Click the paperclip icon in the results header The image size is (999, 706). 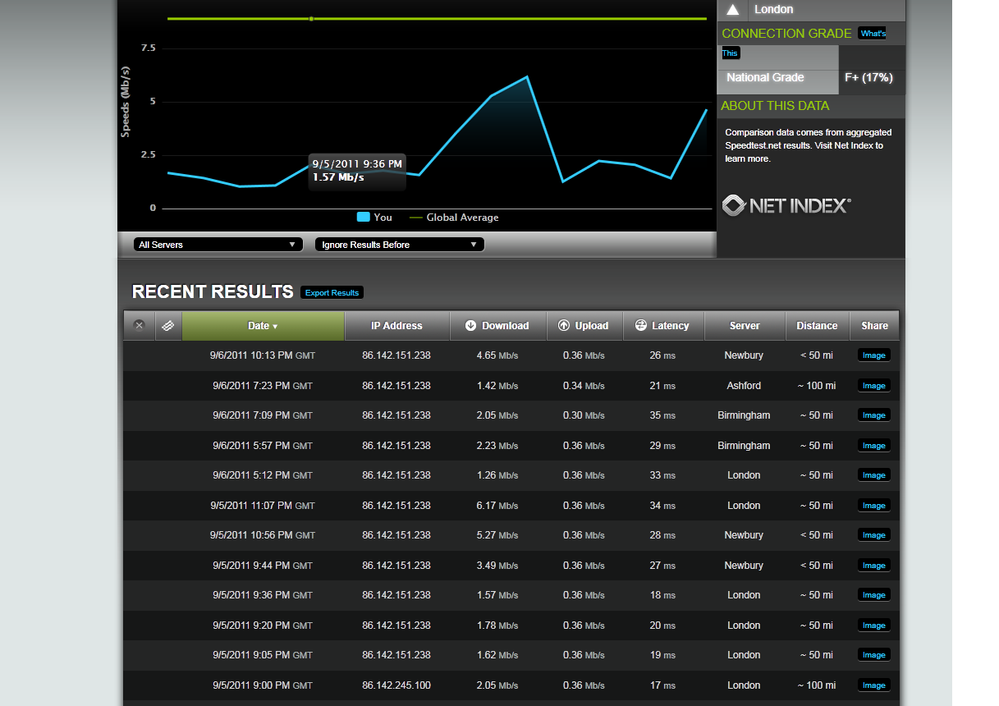pos(168,325)
